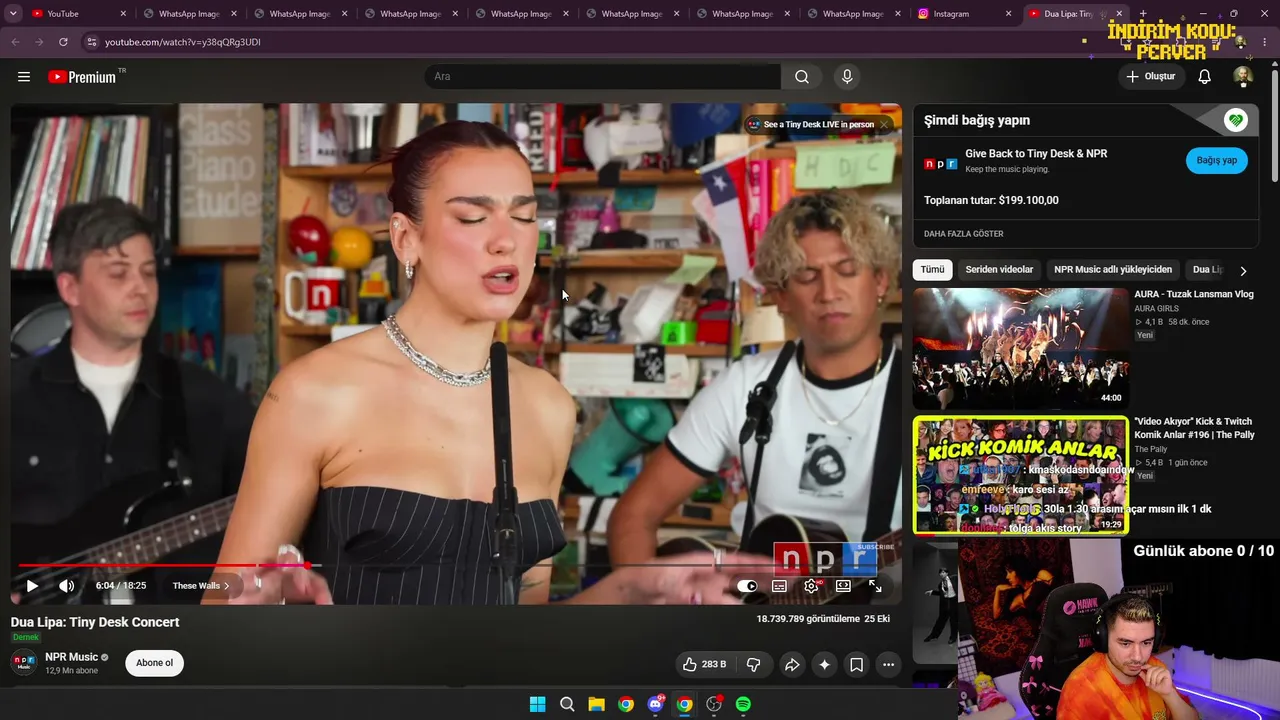Image resolution: width=1280 pixels, height=720 pixels.
Task: Close the Instagram tab
Action: [x=1008, y=14]
